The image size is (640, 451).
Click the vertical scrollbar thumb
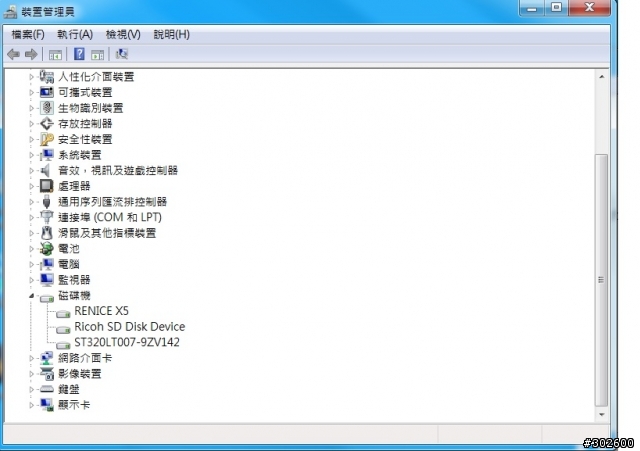point(601,280)
